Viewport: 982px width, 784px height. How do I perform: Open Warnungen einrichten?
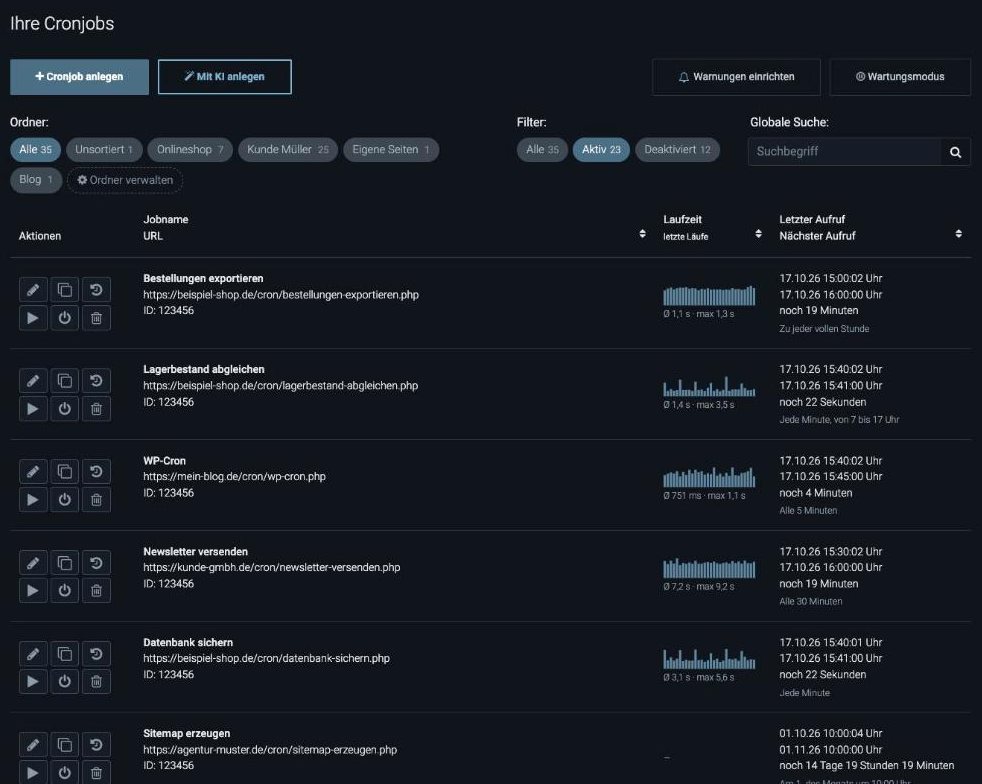[736, 77]
